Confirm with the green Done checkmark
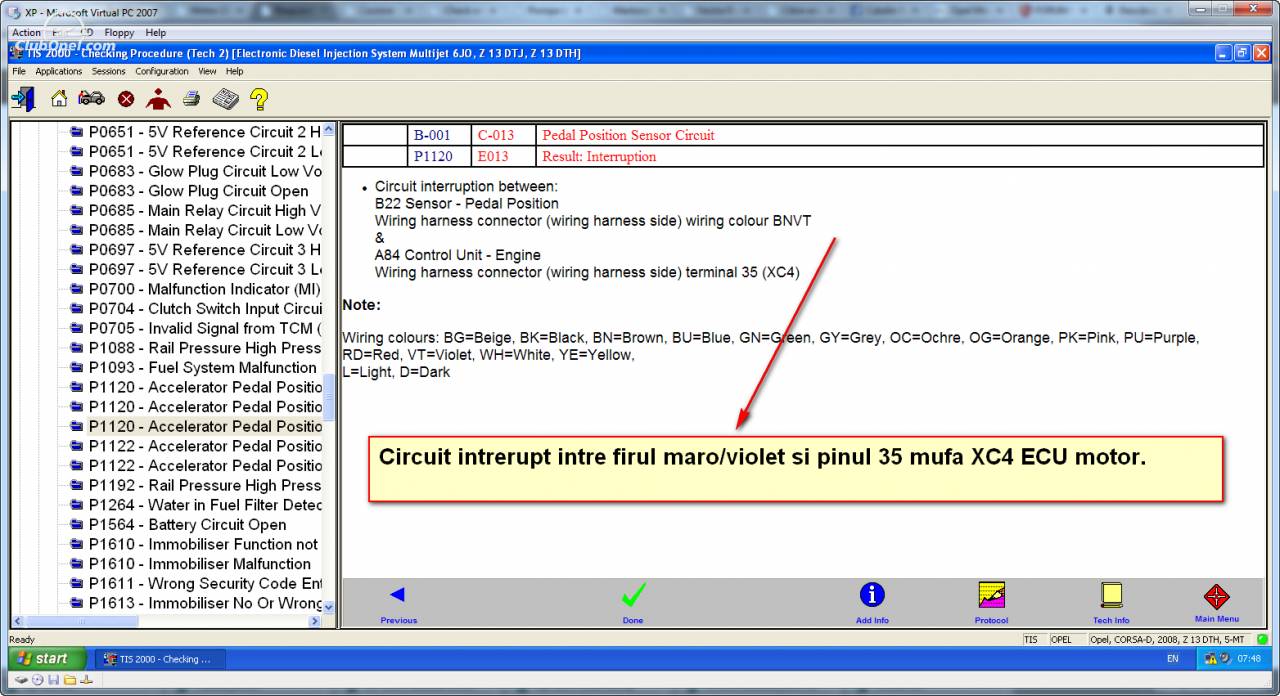Image resolution: width=1280 pixels, height=696 pixels. [633, 603]
